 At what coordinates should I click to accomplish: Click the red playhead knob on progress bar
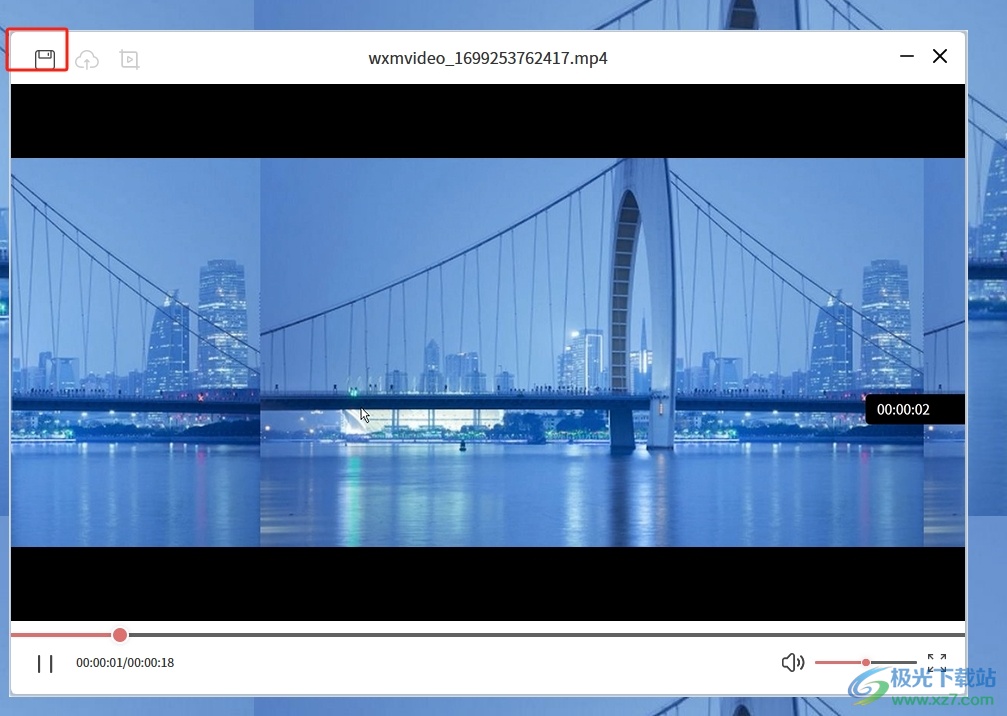pyautogui.click(x=120, y=635)
